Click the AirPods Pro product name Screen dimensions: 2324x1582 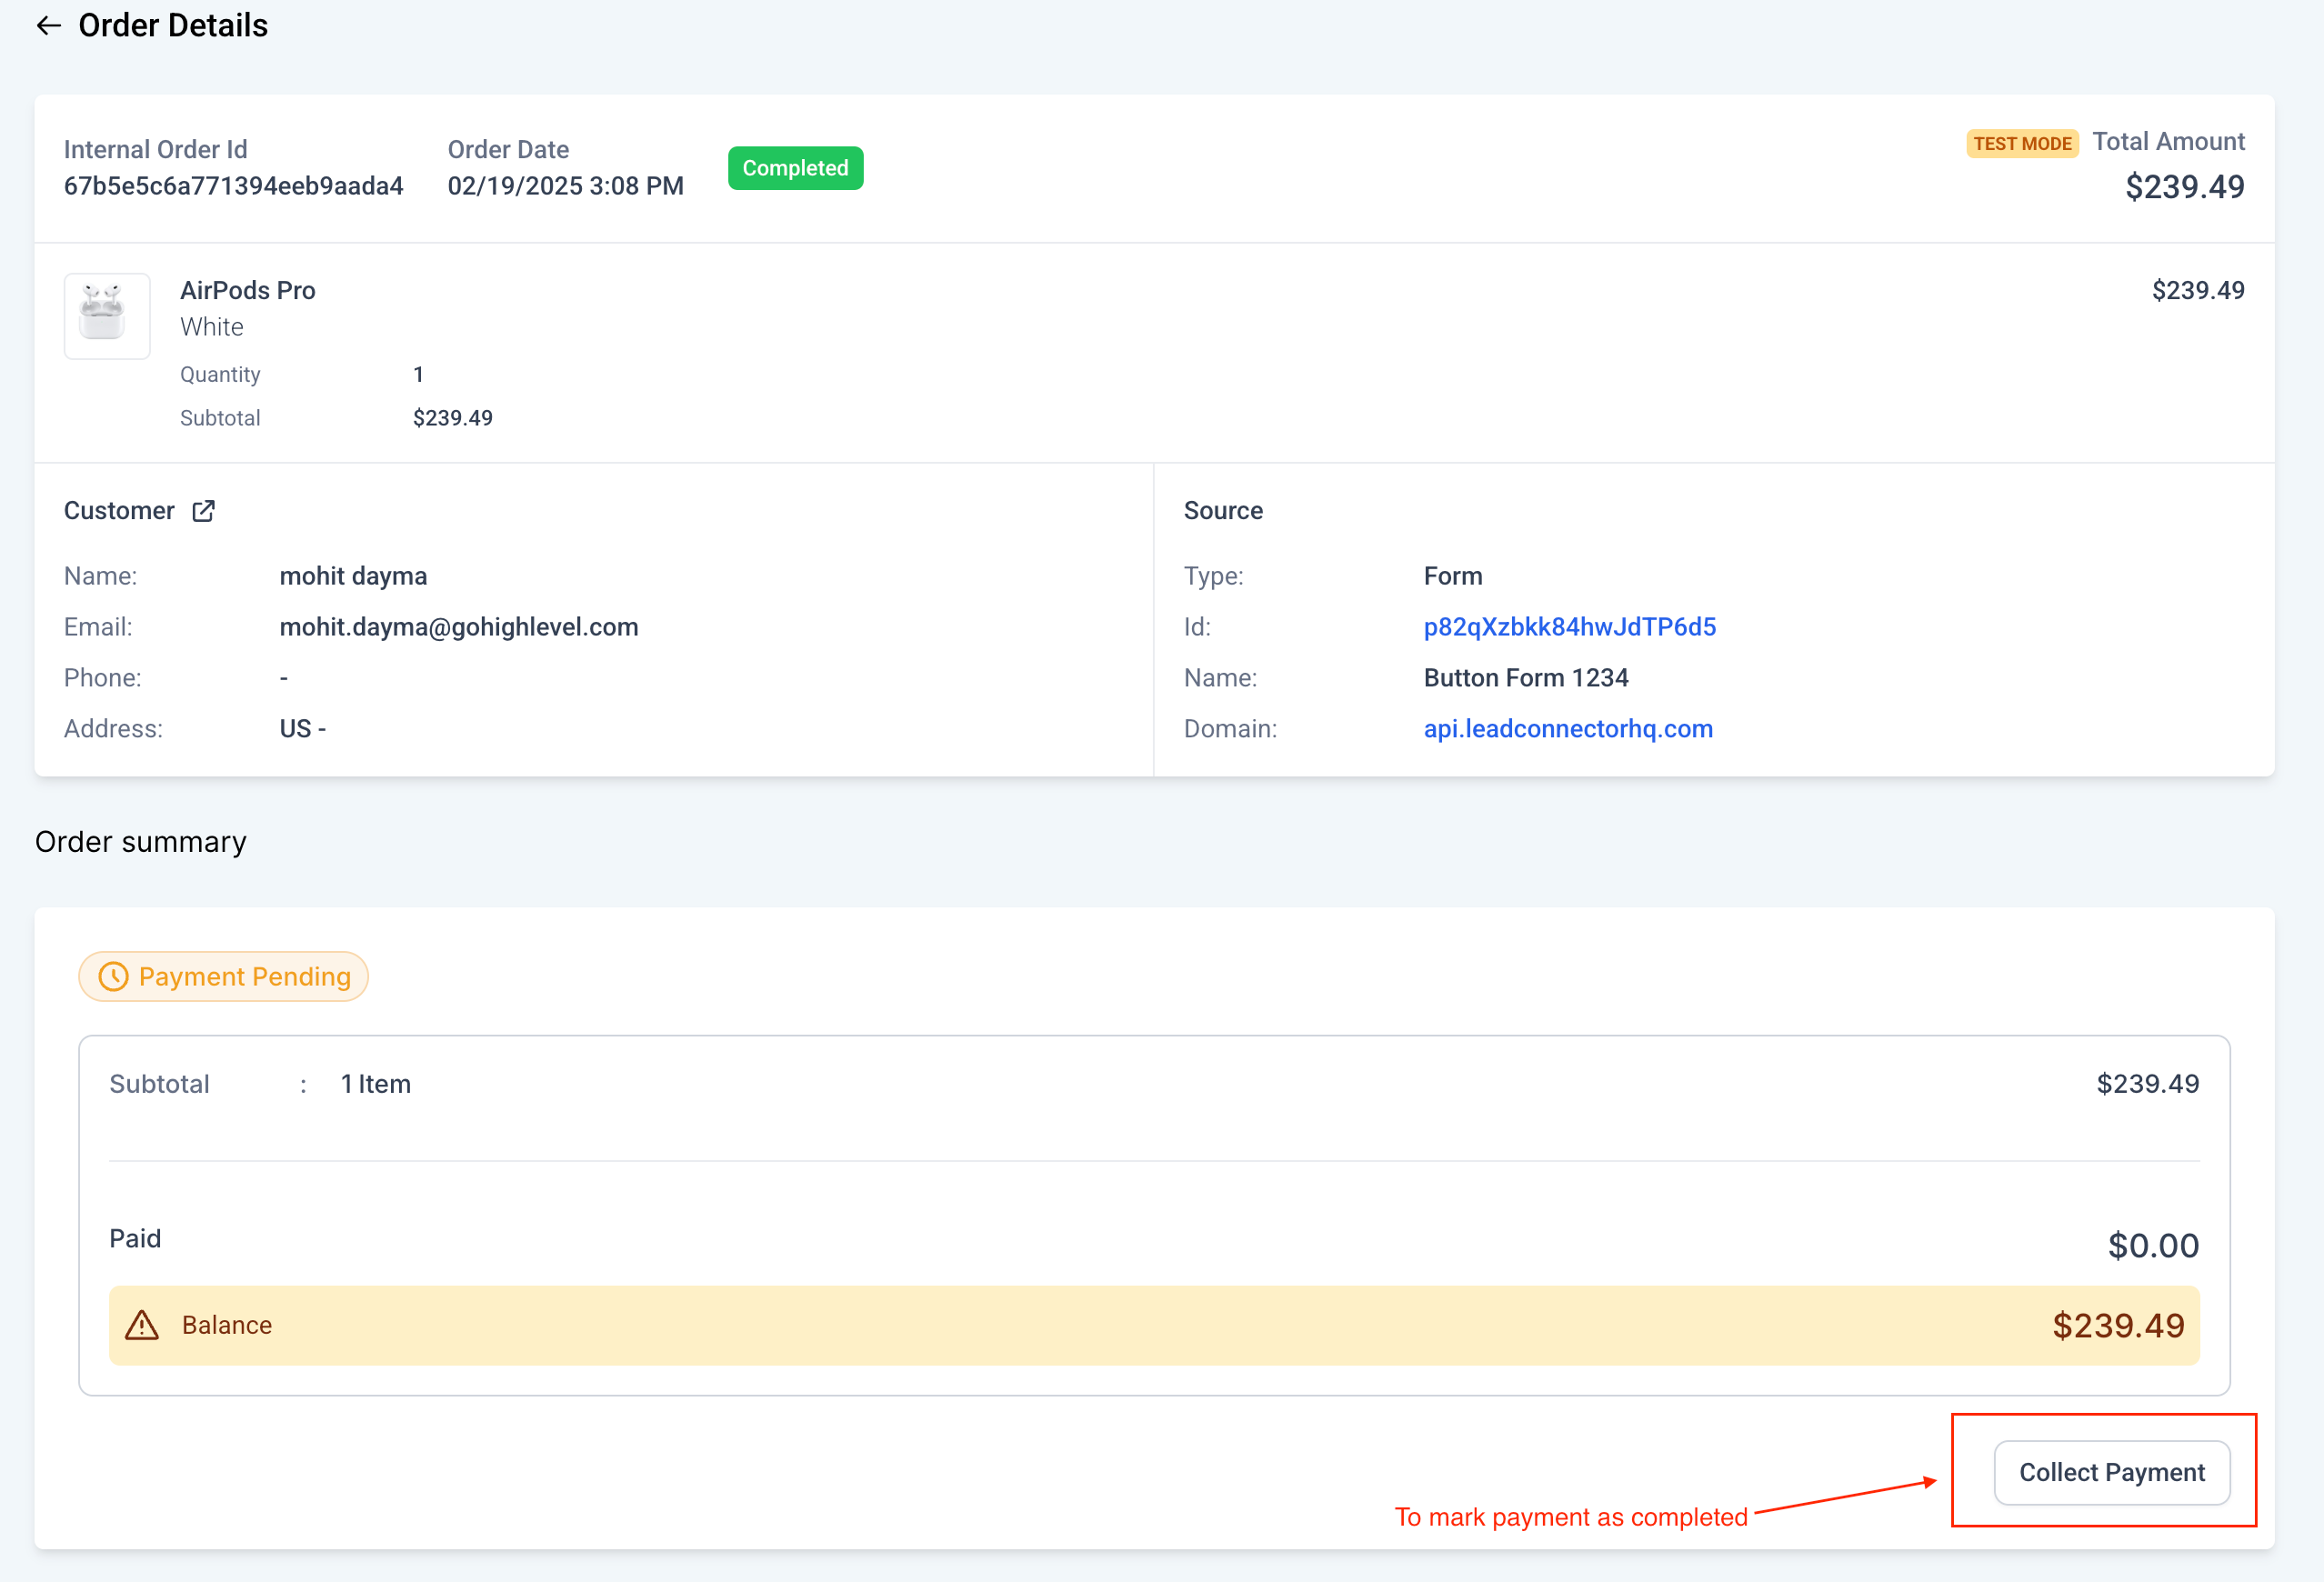pyautogui.click(x=247, y=290)
